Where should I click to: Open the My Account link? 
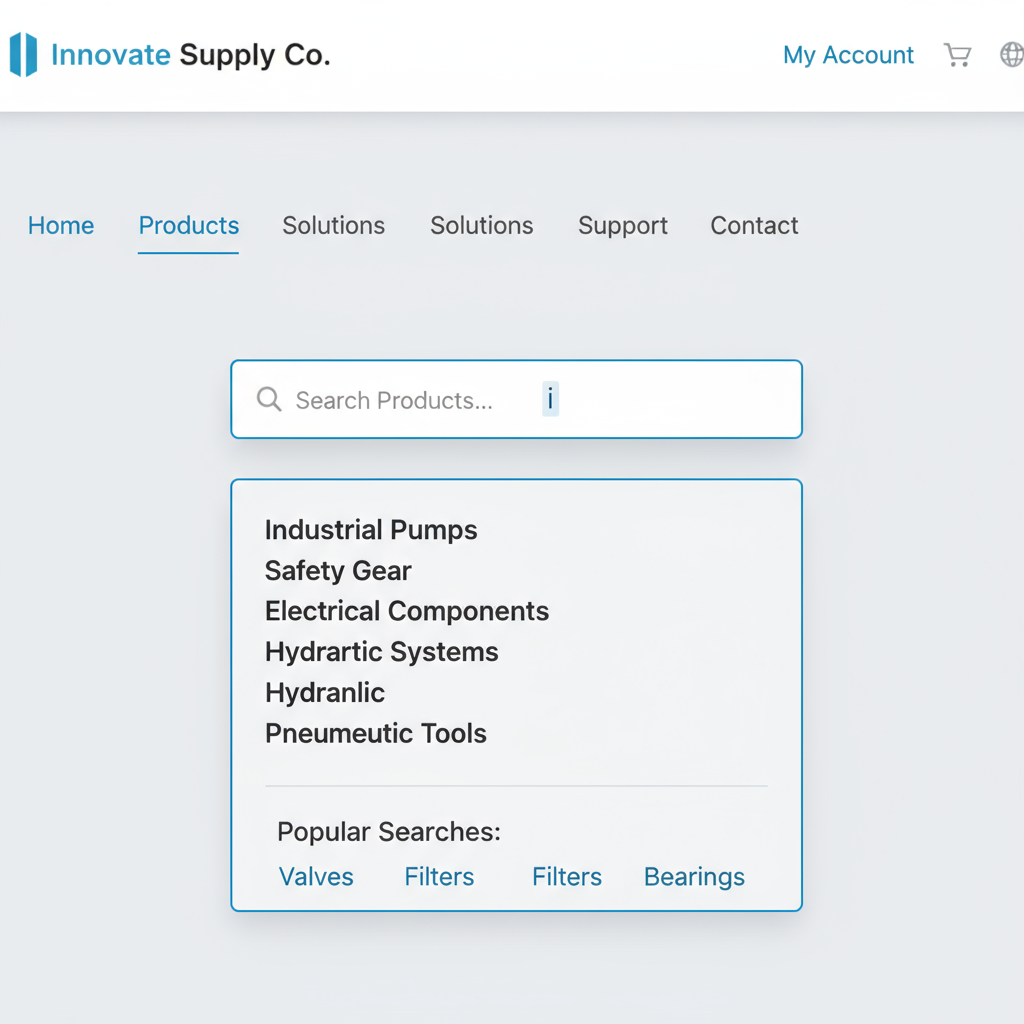click(848, 55)
